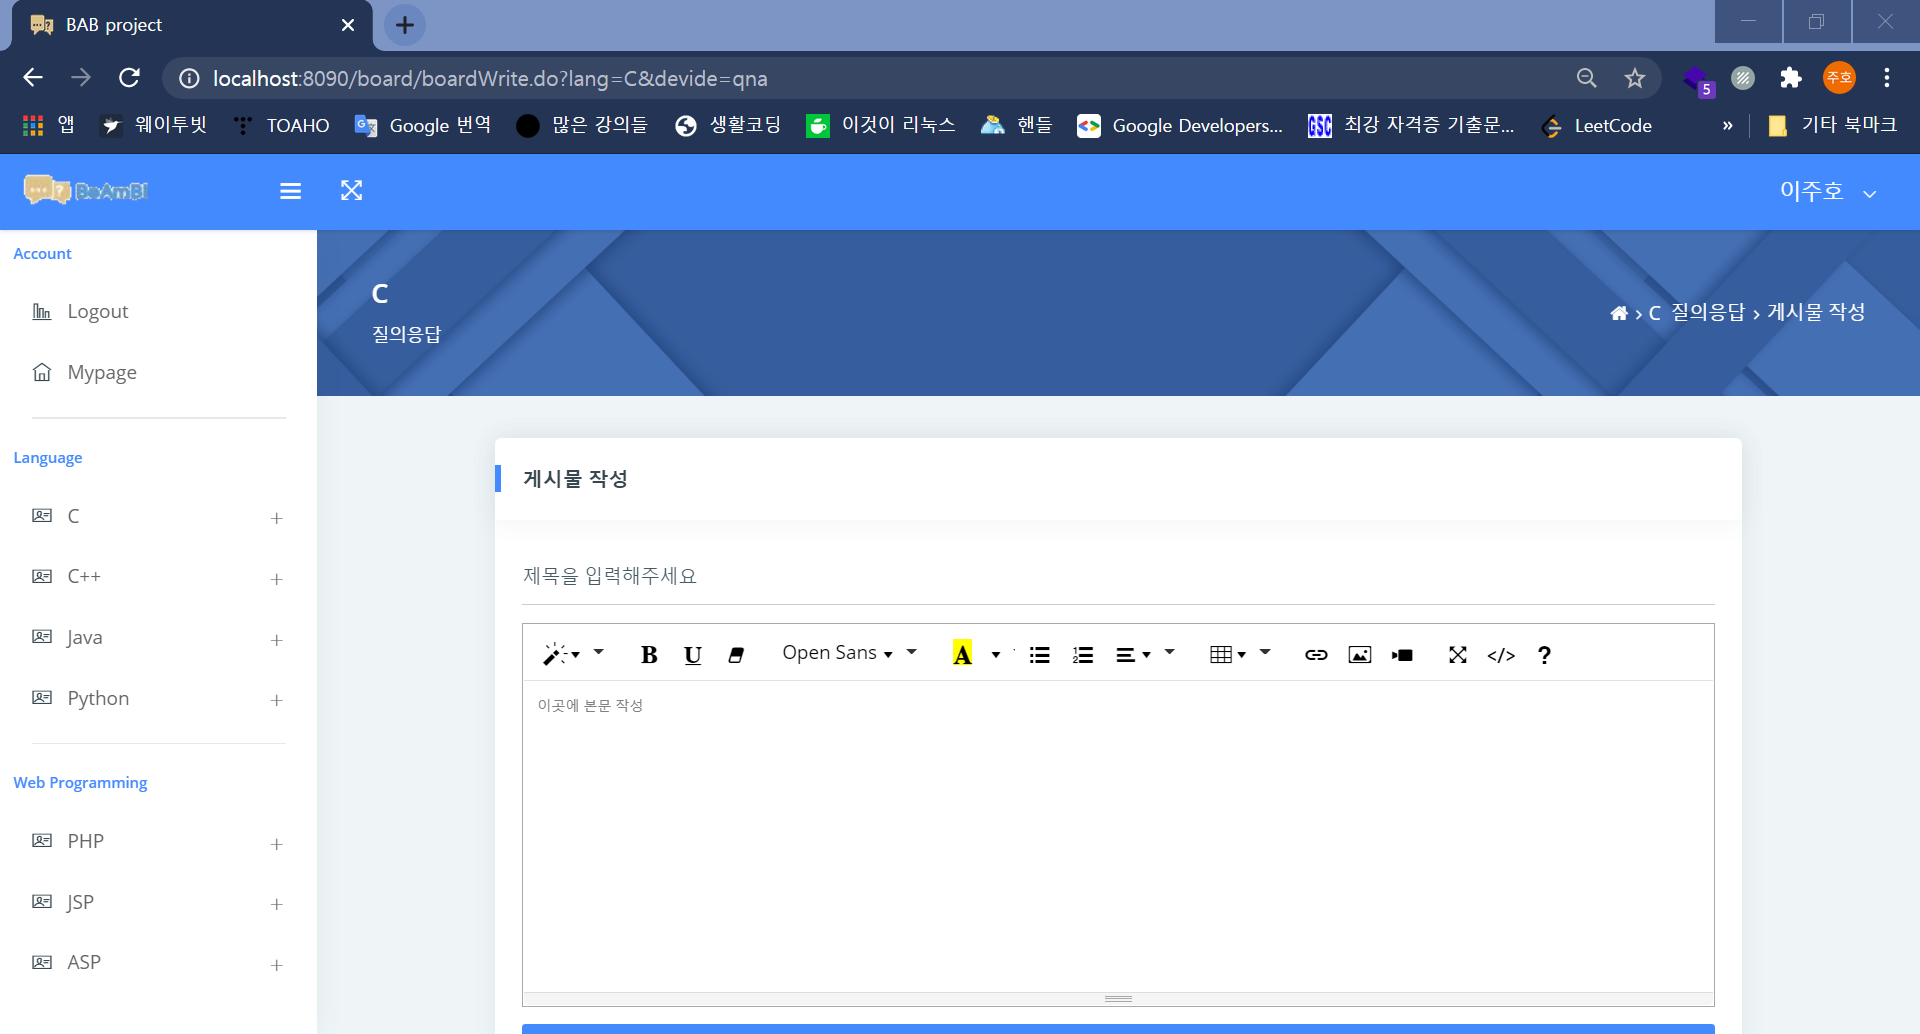Open the 이주호 user dropdown
The height and width of the screenshot is (1034, 1920).
[1827, 191]
